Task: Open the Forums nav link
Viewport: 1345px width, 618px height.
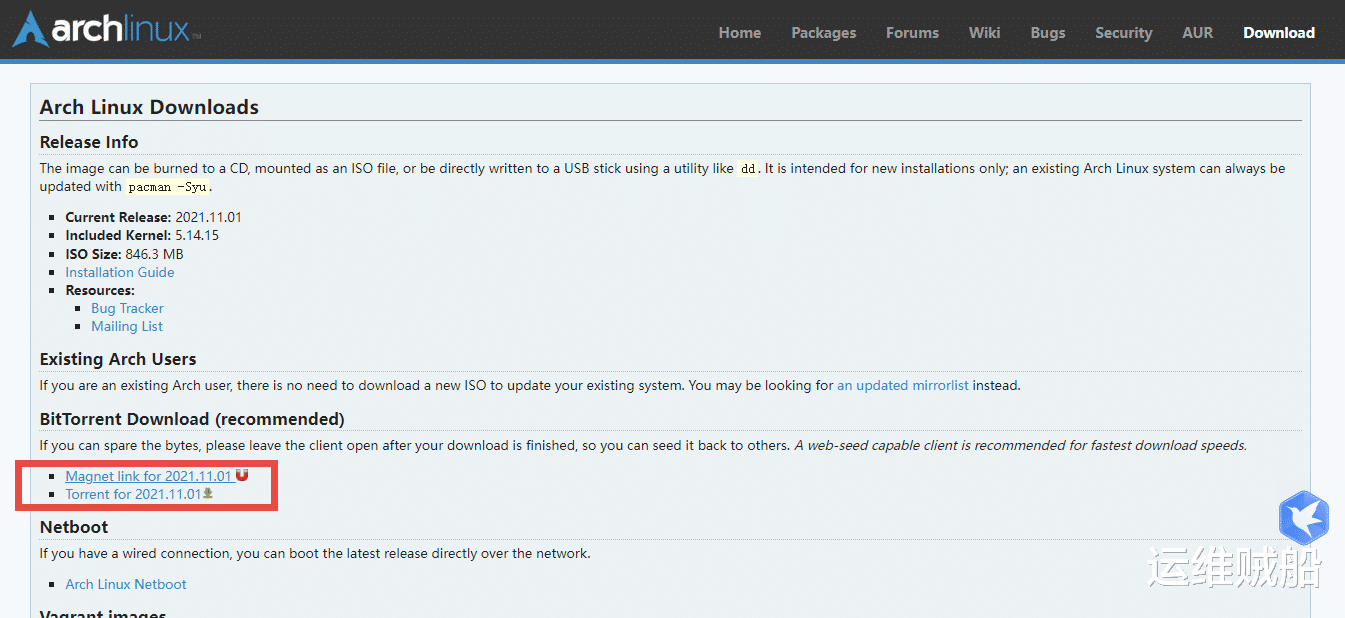Action: tap(912, 33)
